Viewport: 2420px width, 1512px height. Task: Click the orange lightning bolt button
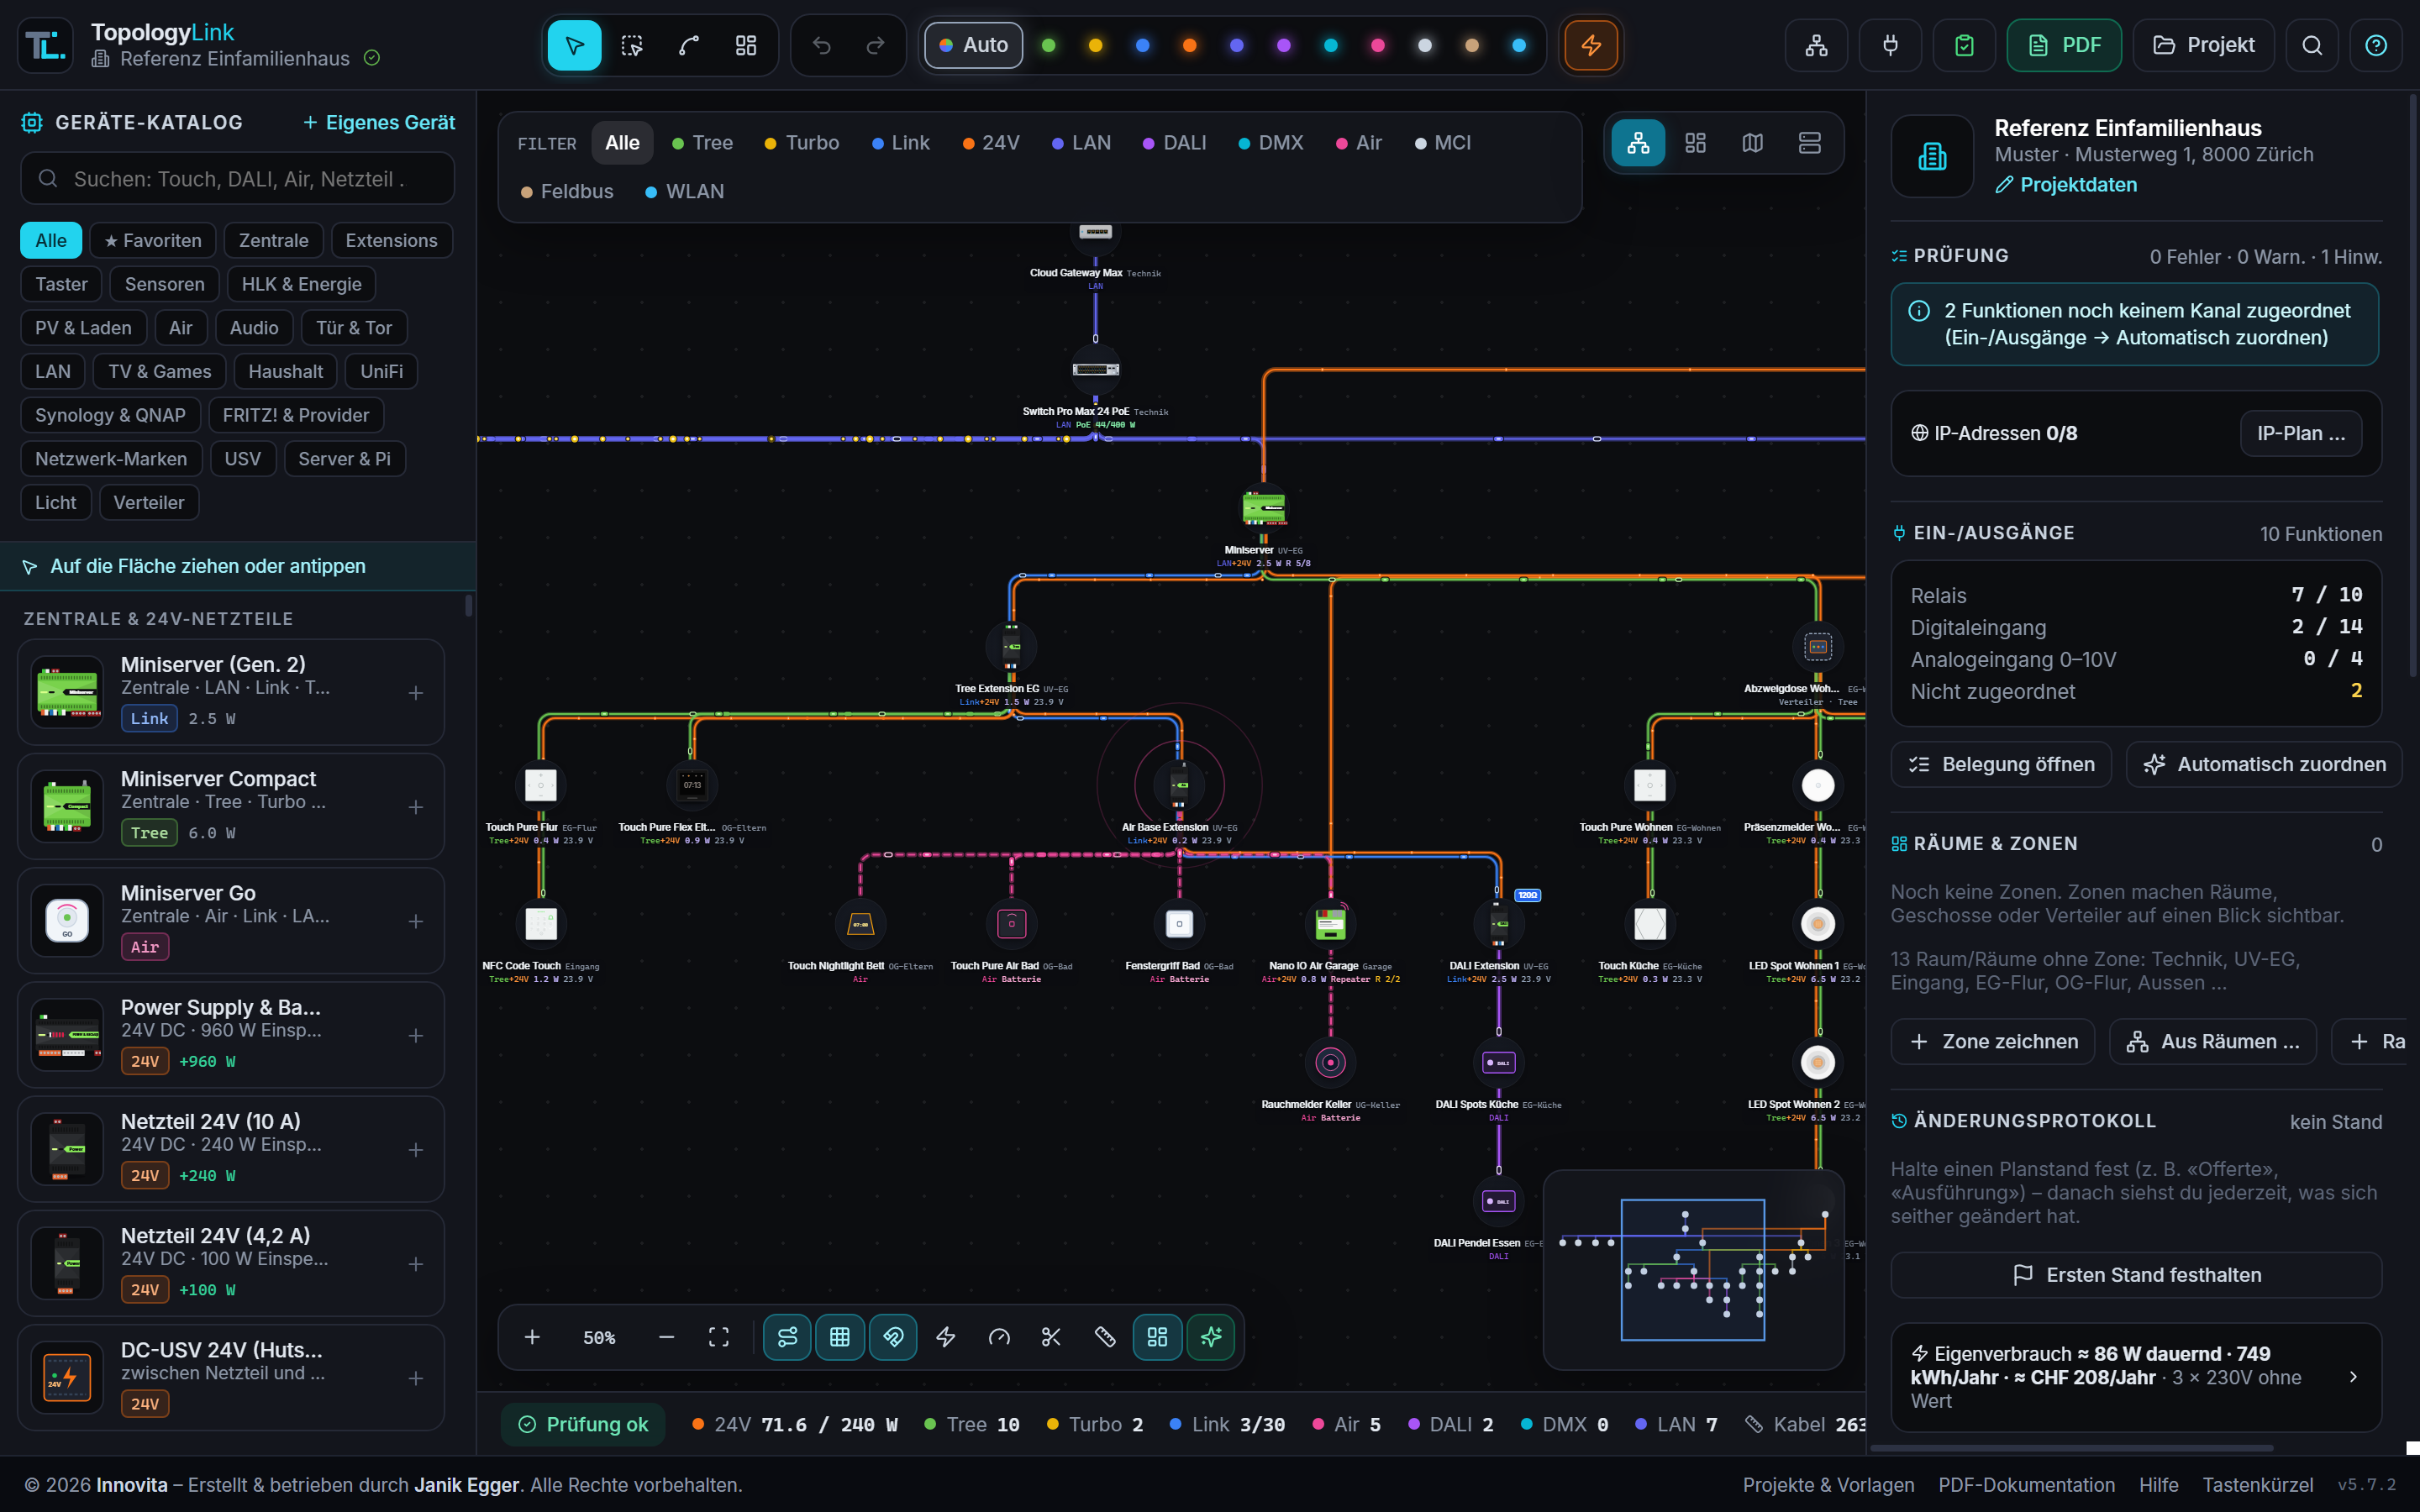coord(1591,46)
